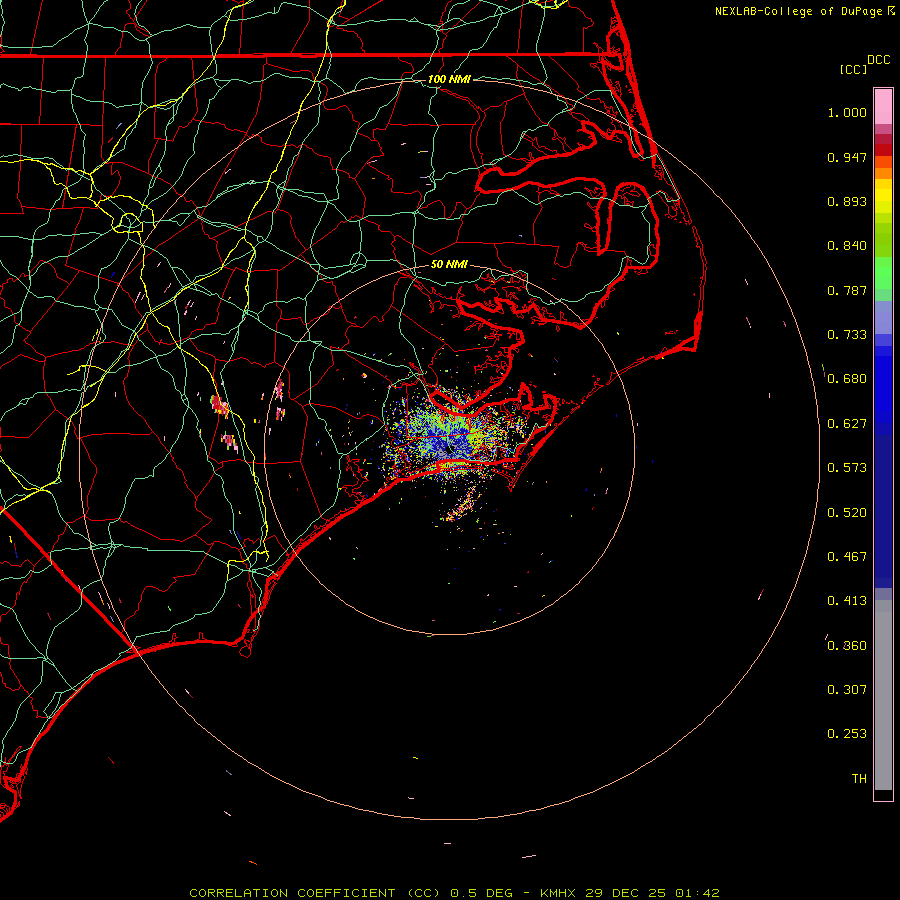
Task: Click the dense radar return cluster near the KMHX site
Action: pos(453,439)
